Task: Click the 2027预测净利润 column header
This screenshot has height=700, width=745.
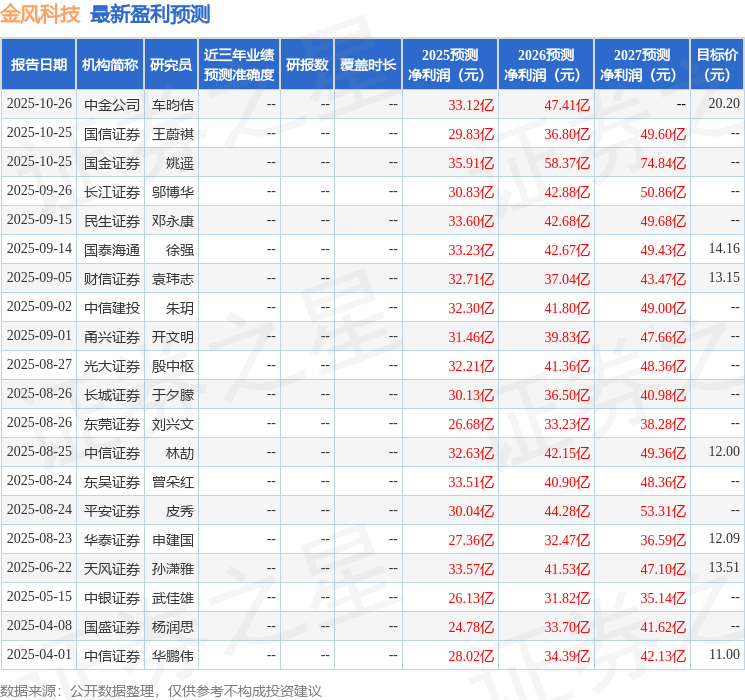Action: 642,65
